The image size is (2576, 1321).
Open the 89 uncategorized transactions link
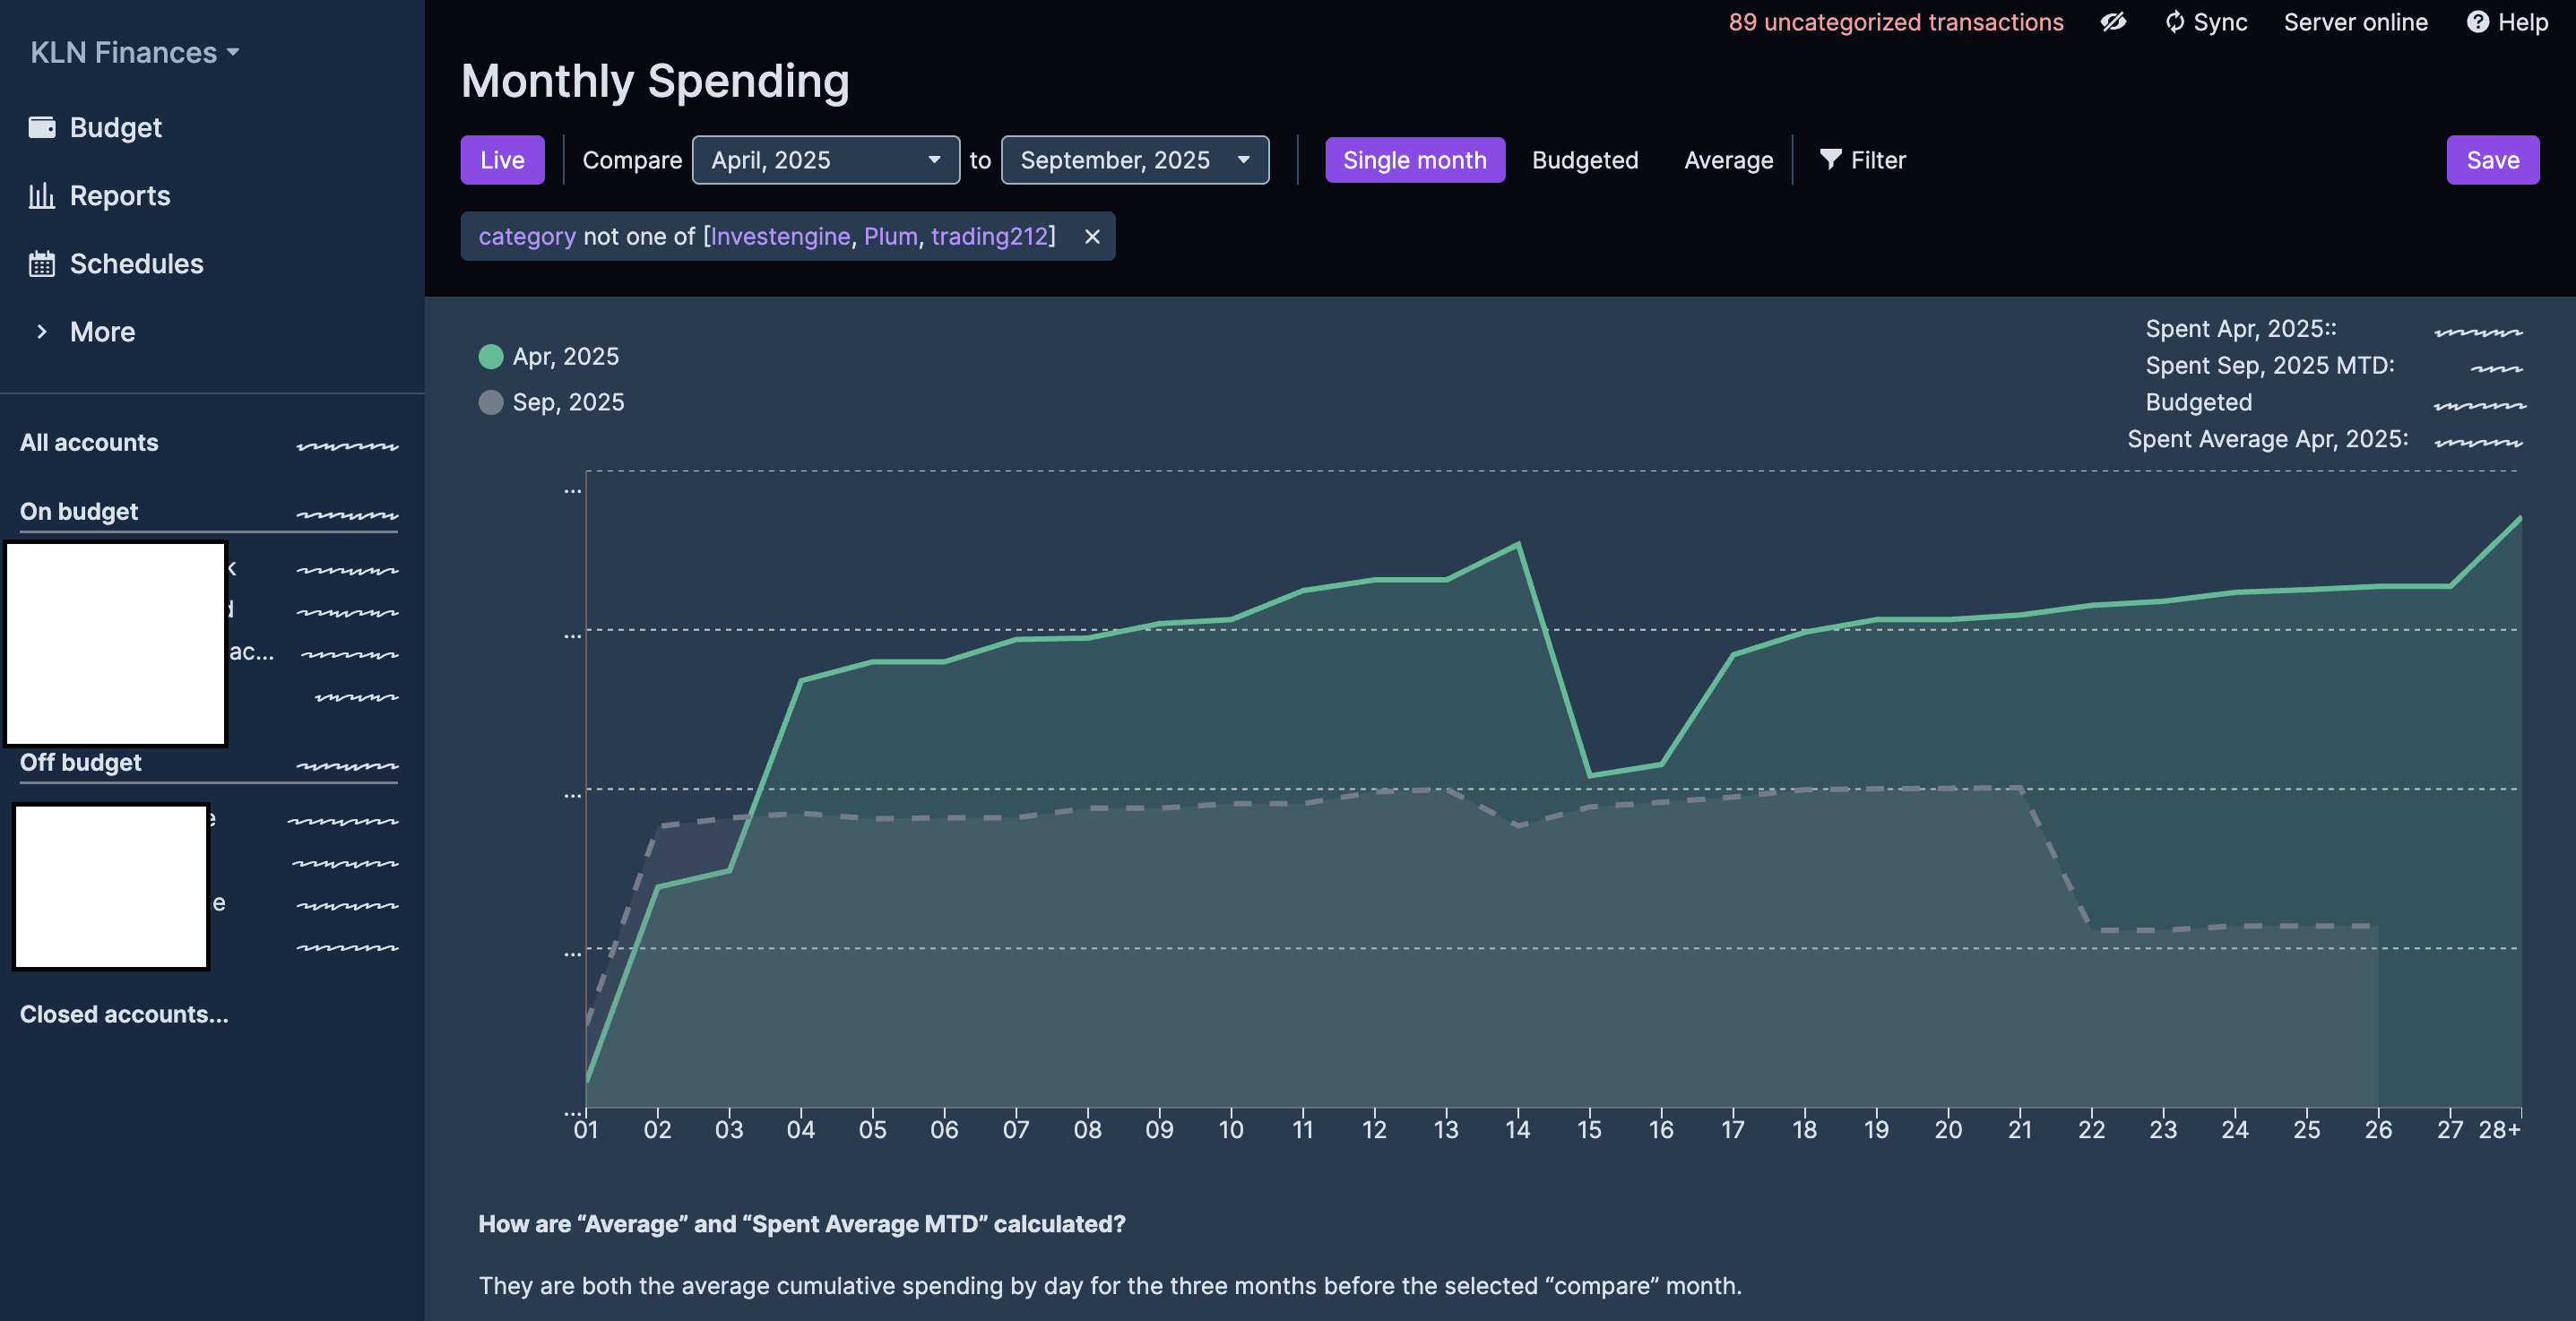pos(1895,22)
